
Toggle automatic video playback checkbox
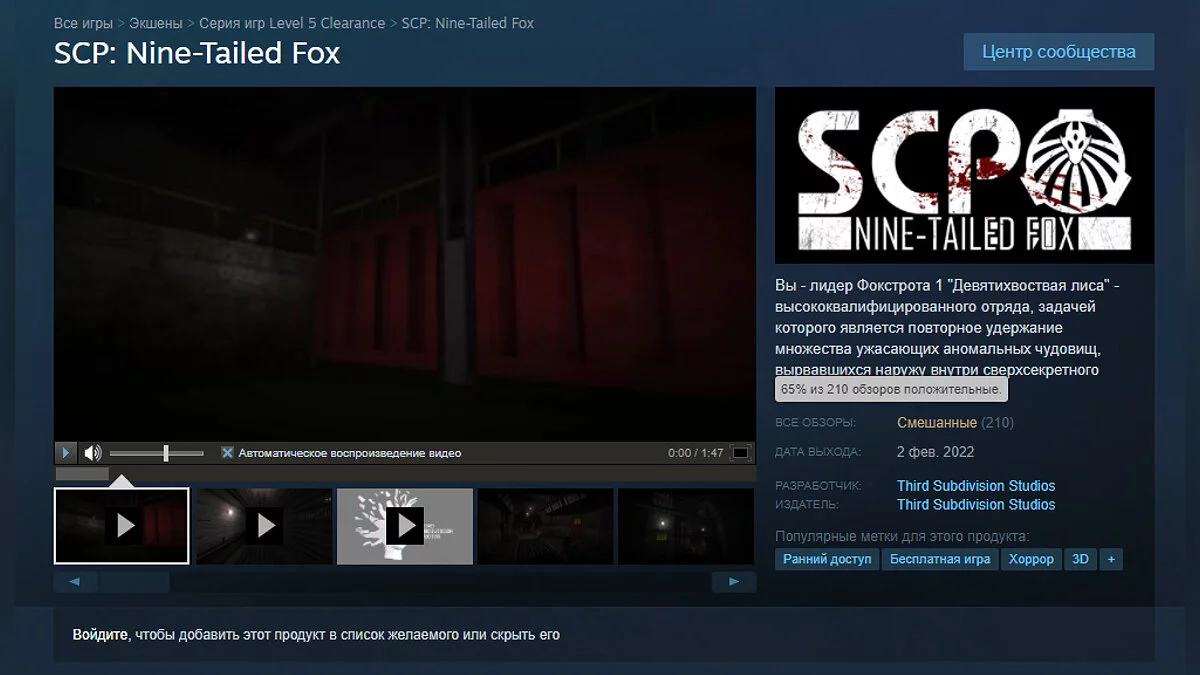(227, 453)
